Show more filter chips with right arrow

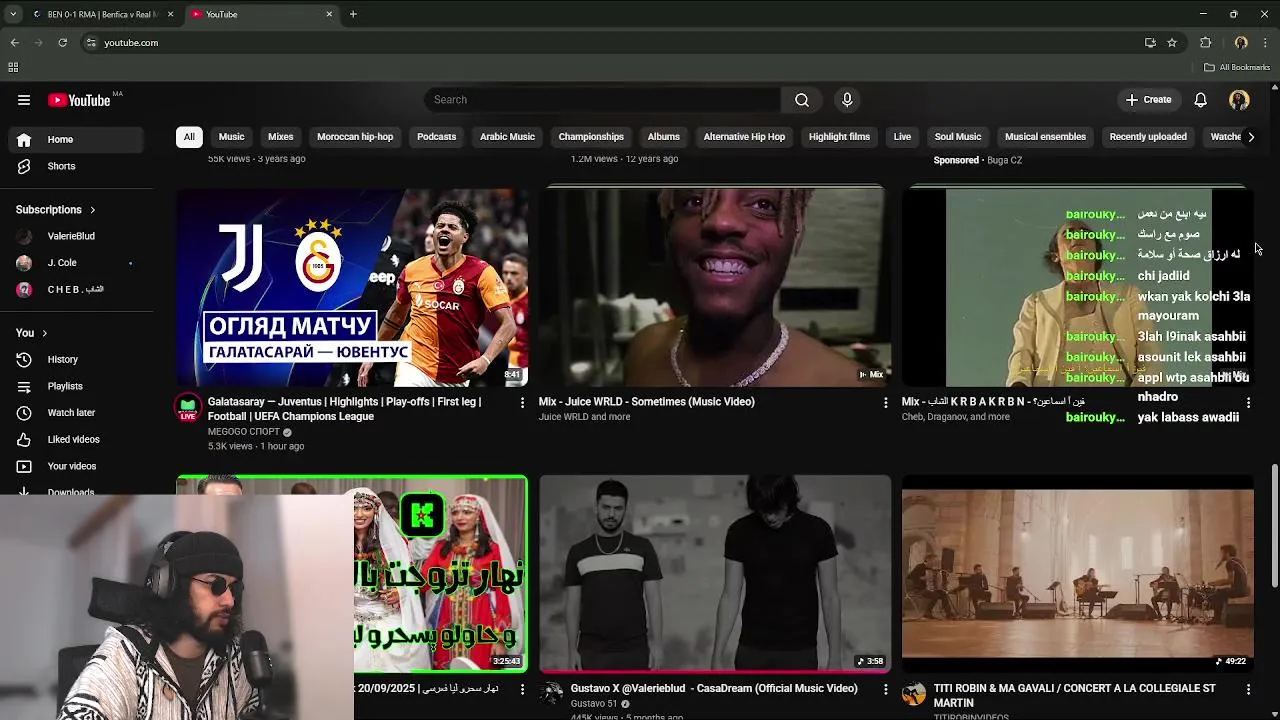(1250, 137)
